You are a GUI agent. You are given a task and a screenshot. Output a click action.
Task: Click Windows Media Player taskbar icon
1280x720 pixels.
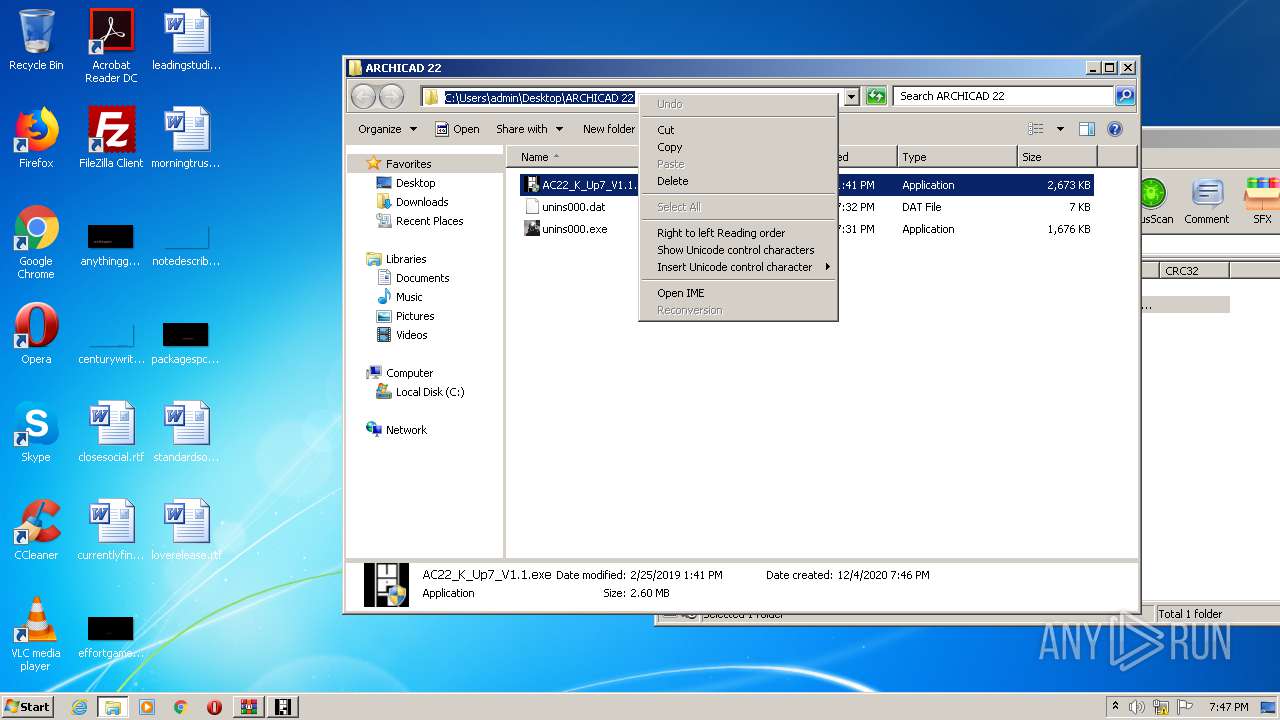coord(147,707)
